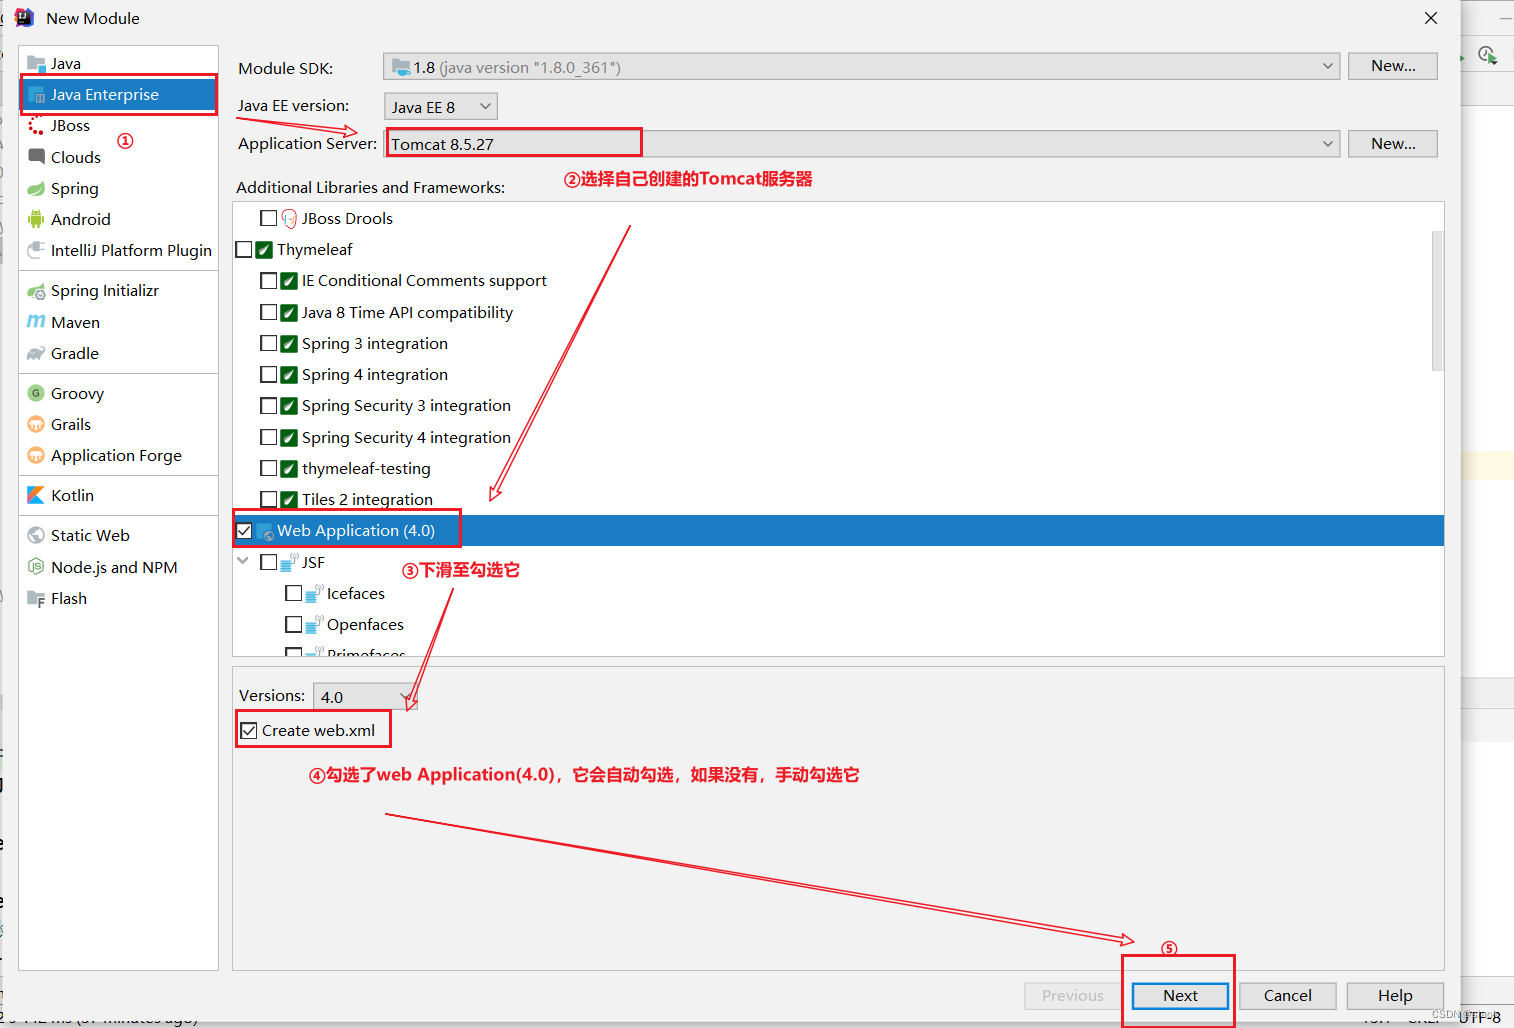Viewport: 1514px width, 1028px height.
Task: Select Application Forge entry
Action: pos(118,455)
